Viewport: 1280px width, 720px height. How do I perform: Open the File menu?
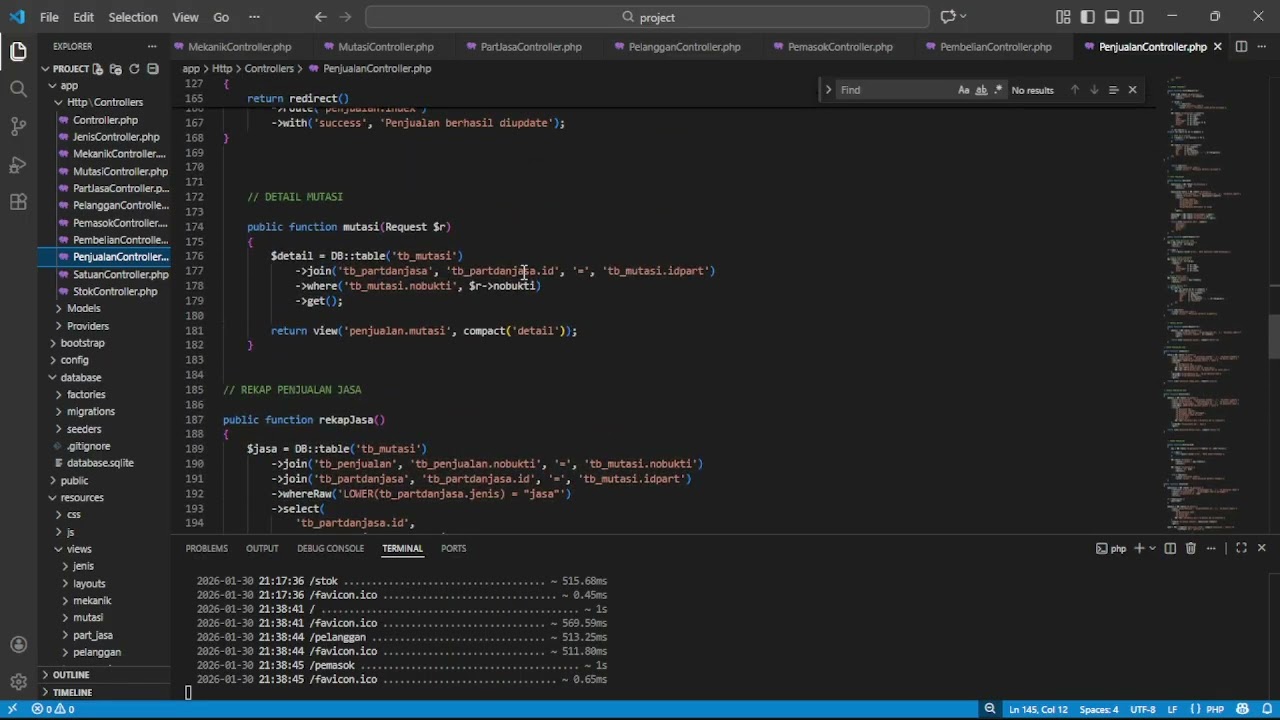(x=49, y=17)
